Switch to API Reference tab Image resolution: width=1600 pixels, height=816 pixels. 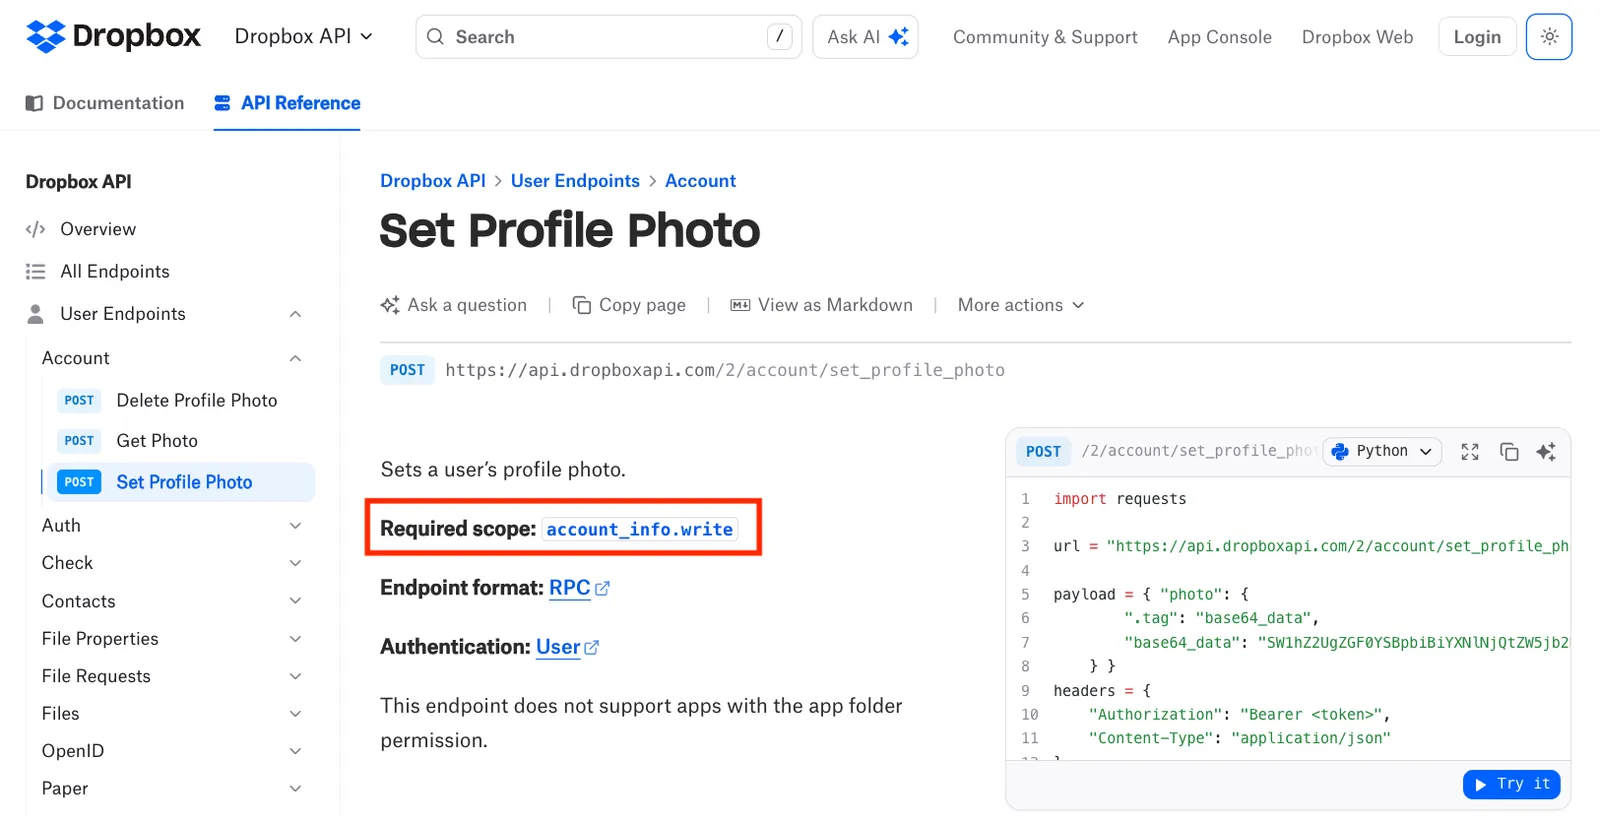point(287,103)
